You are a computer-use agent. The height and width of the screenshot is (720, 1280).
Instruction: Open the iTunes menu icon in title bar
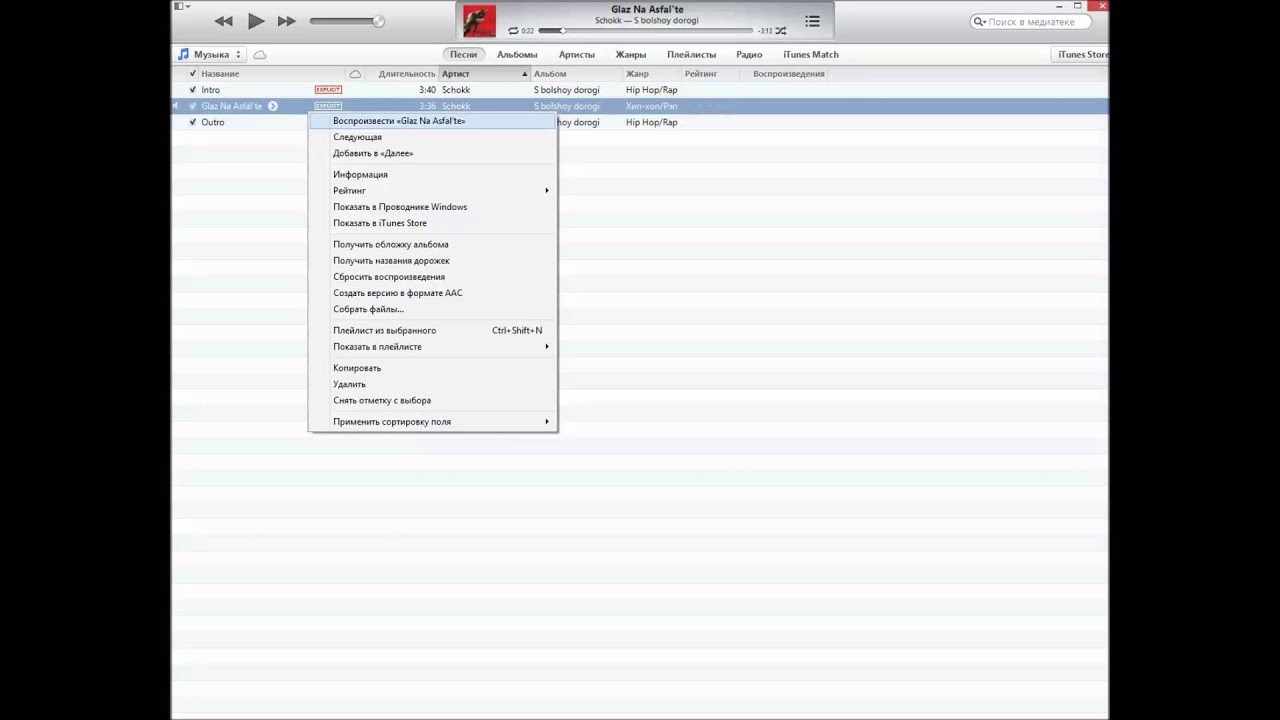coord(181,6)
